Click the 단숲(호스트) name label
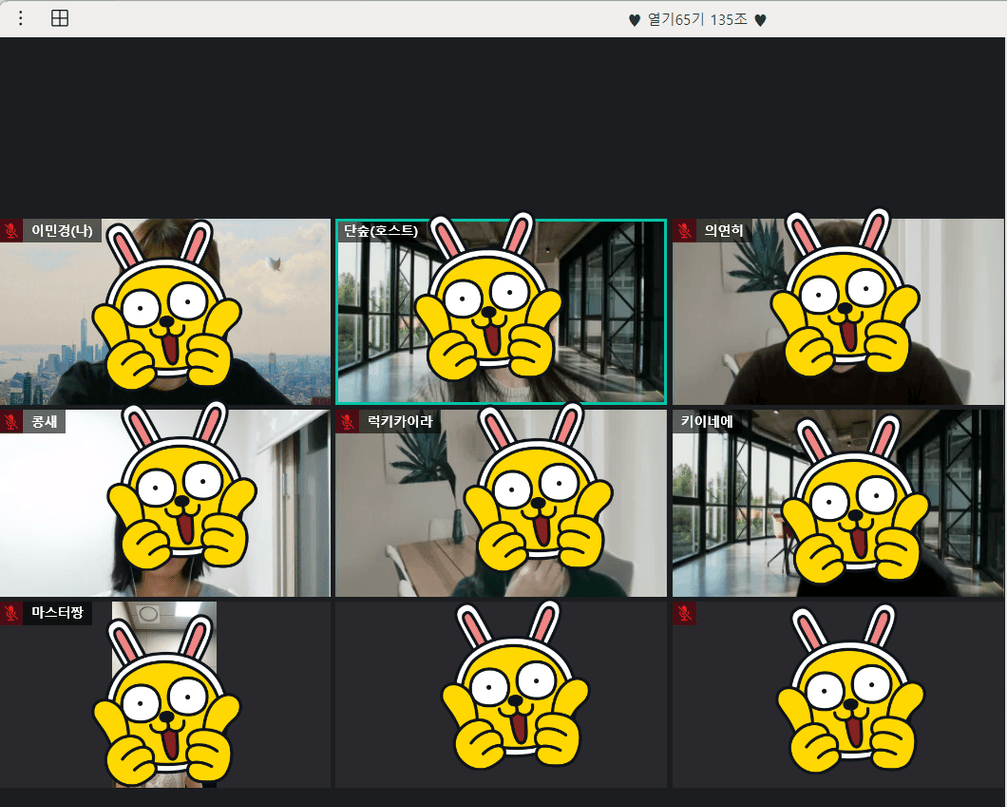 tap(381, 230)
